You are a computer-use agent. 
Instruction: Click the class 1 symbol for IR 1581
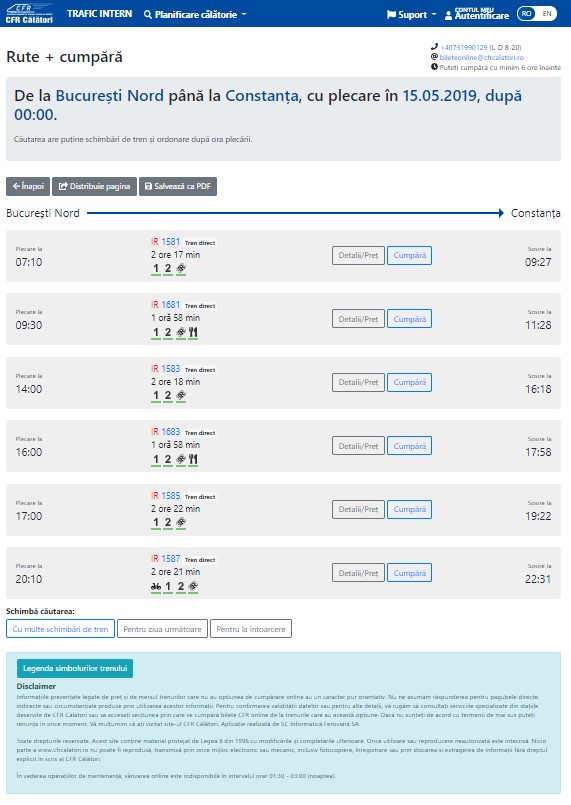click(x=156, y=269)
